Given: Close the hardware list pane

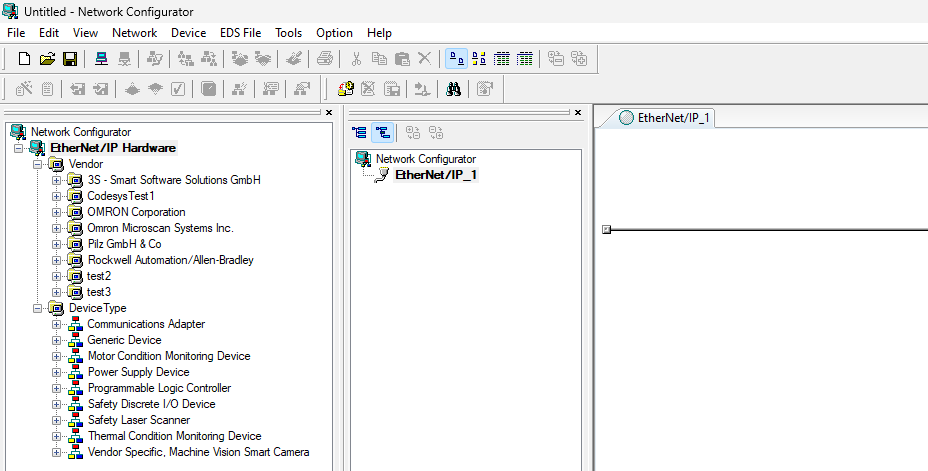Looking at the screenshot, I should 329,112.
